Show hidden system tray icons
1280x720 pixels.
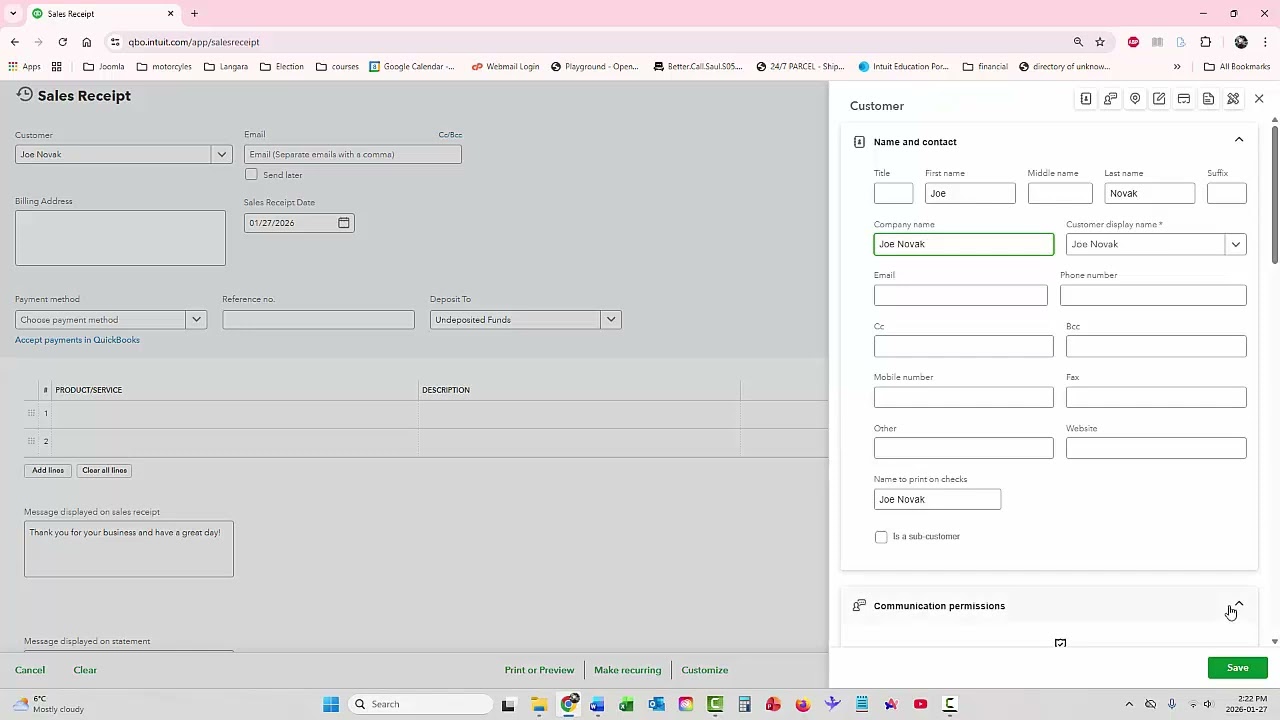click(1129, 704)
